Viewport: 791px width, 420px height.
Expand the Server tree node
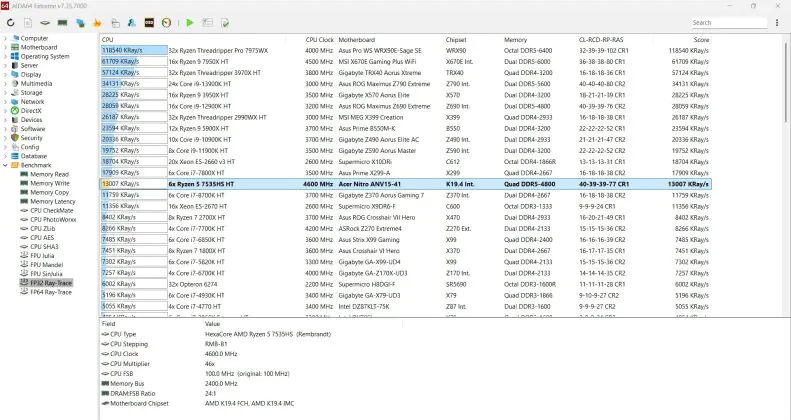(x=5, y=66)
